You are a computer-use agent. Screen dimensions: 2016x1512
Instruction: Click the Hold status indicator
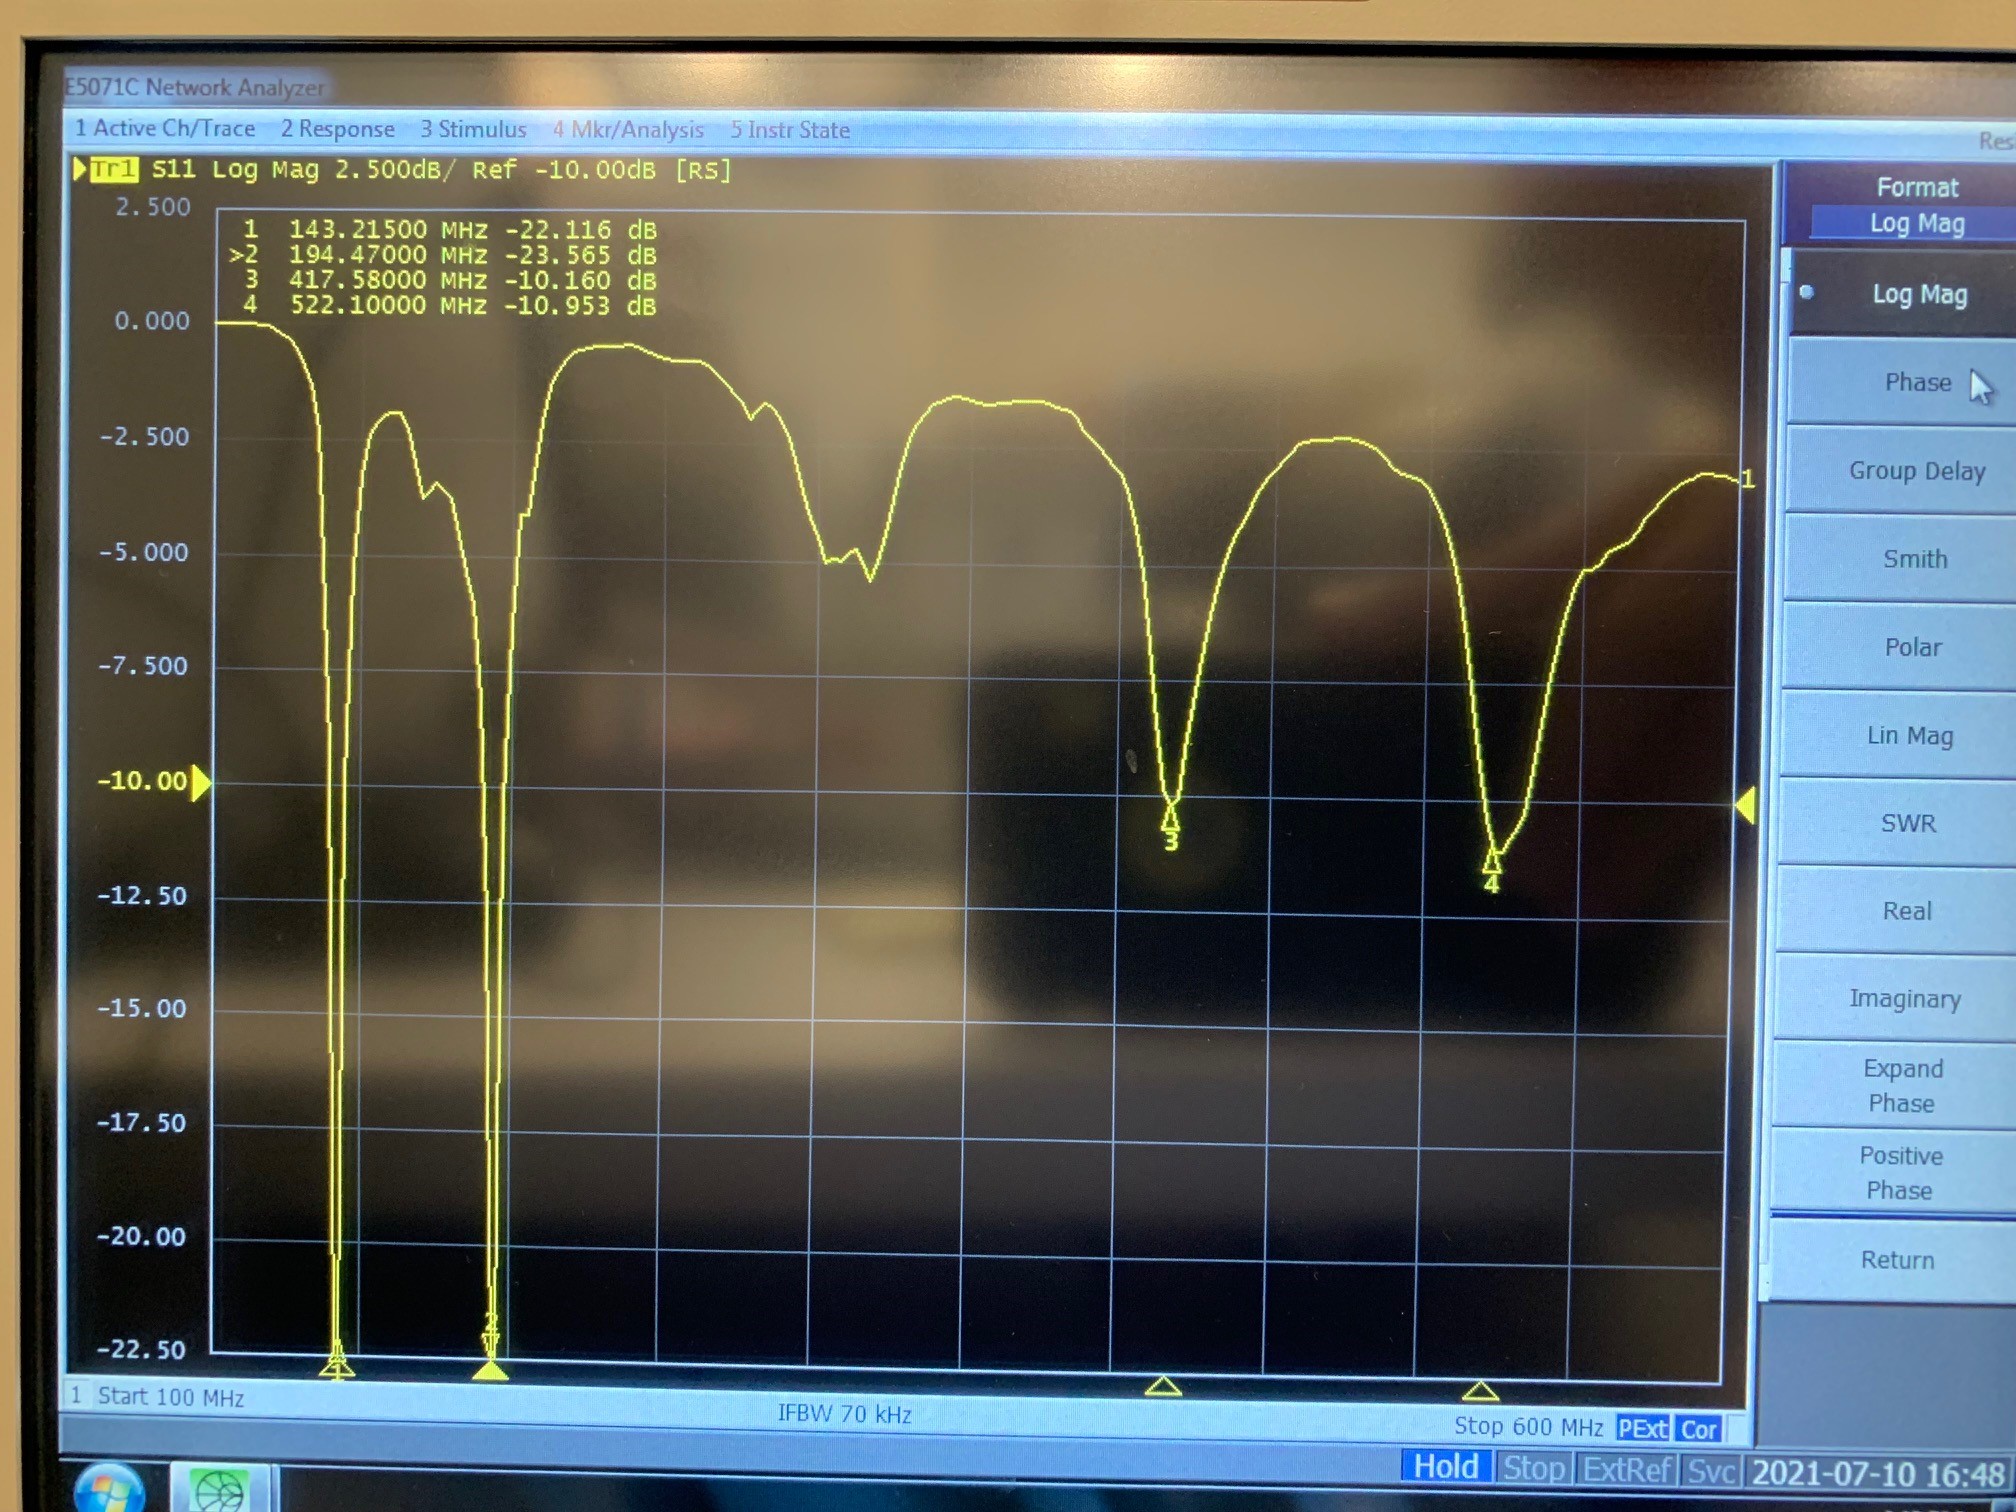click(1445, 1467)
